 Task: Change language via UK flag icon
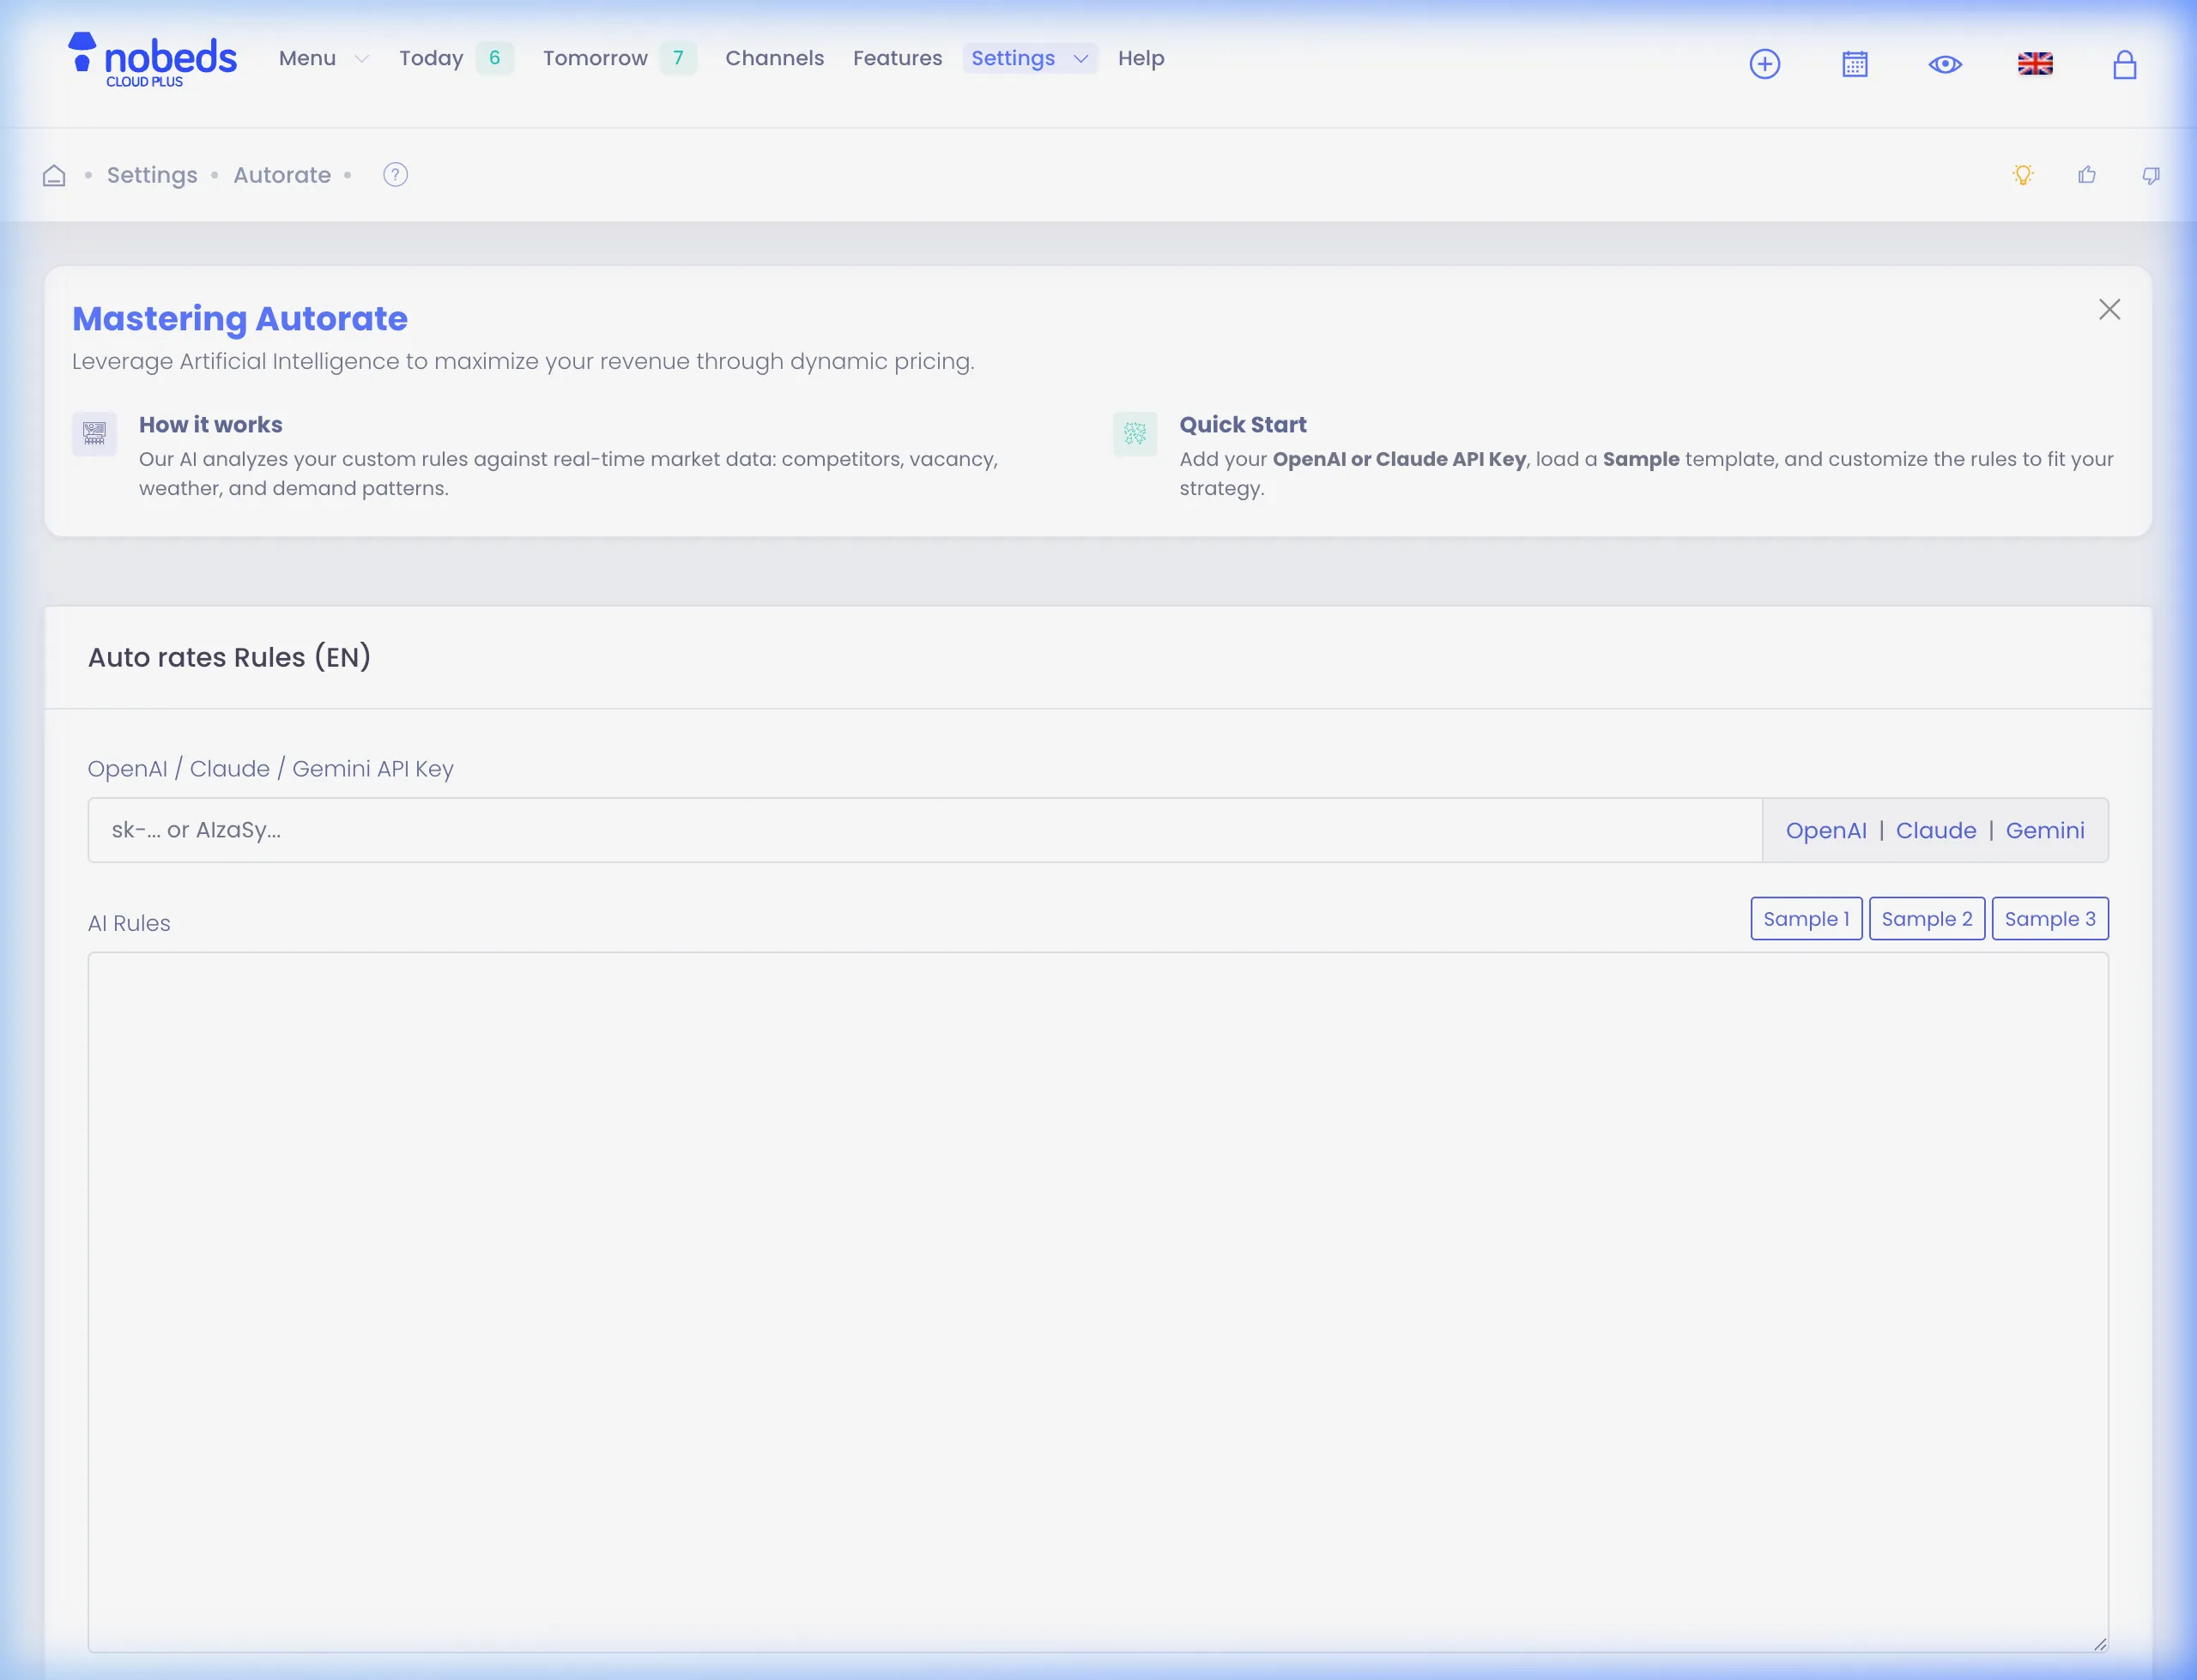(x=2034, y=64)
